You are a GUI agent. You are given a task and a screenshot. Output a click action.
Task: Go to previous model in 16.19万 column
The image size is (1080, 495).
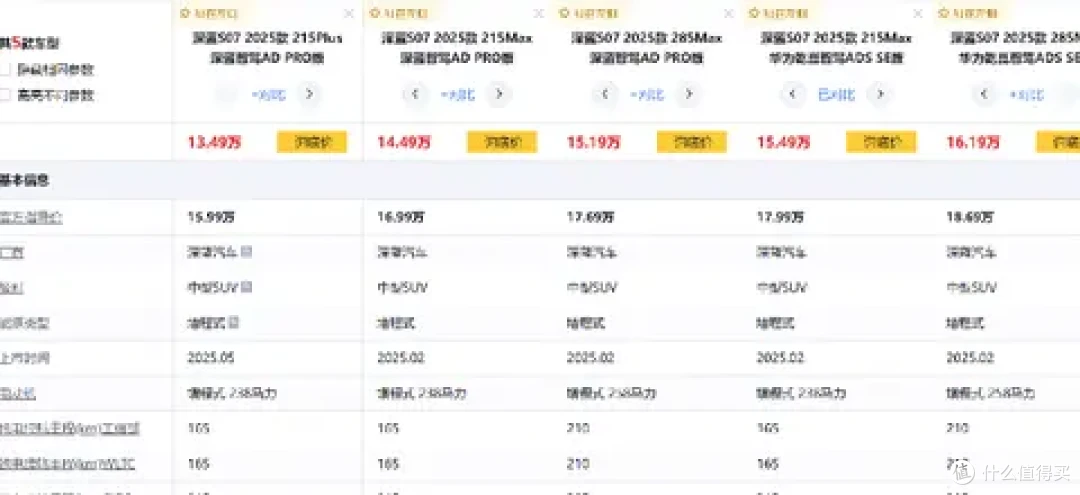coord(984,94)
